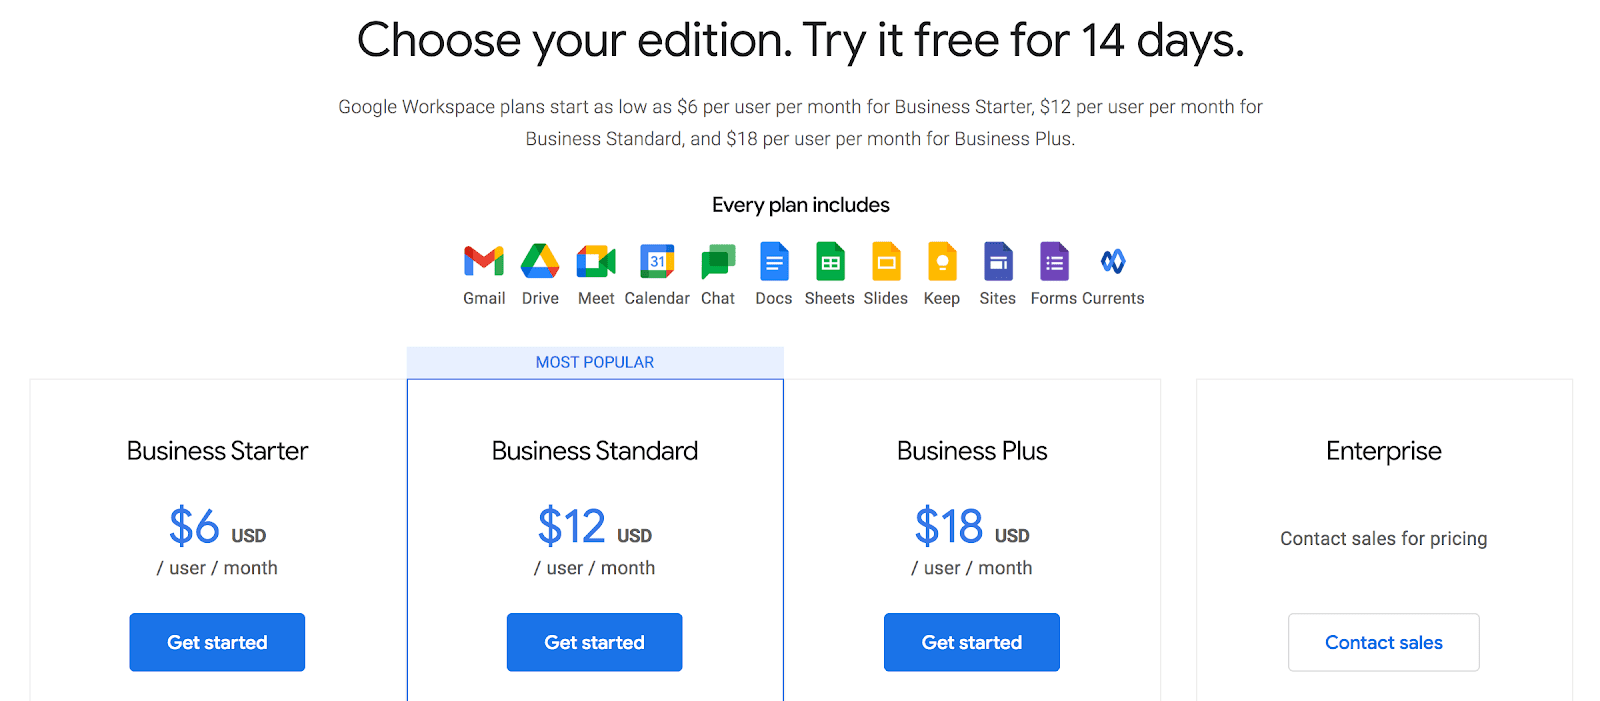Click the Meet video camera icon
This screenshot has height=701, width=1600.
(596, 262)
